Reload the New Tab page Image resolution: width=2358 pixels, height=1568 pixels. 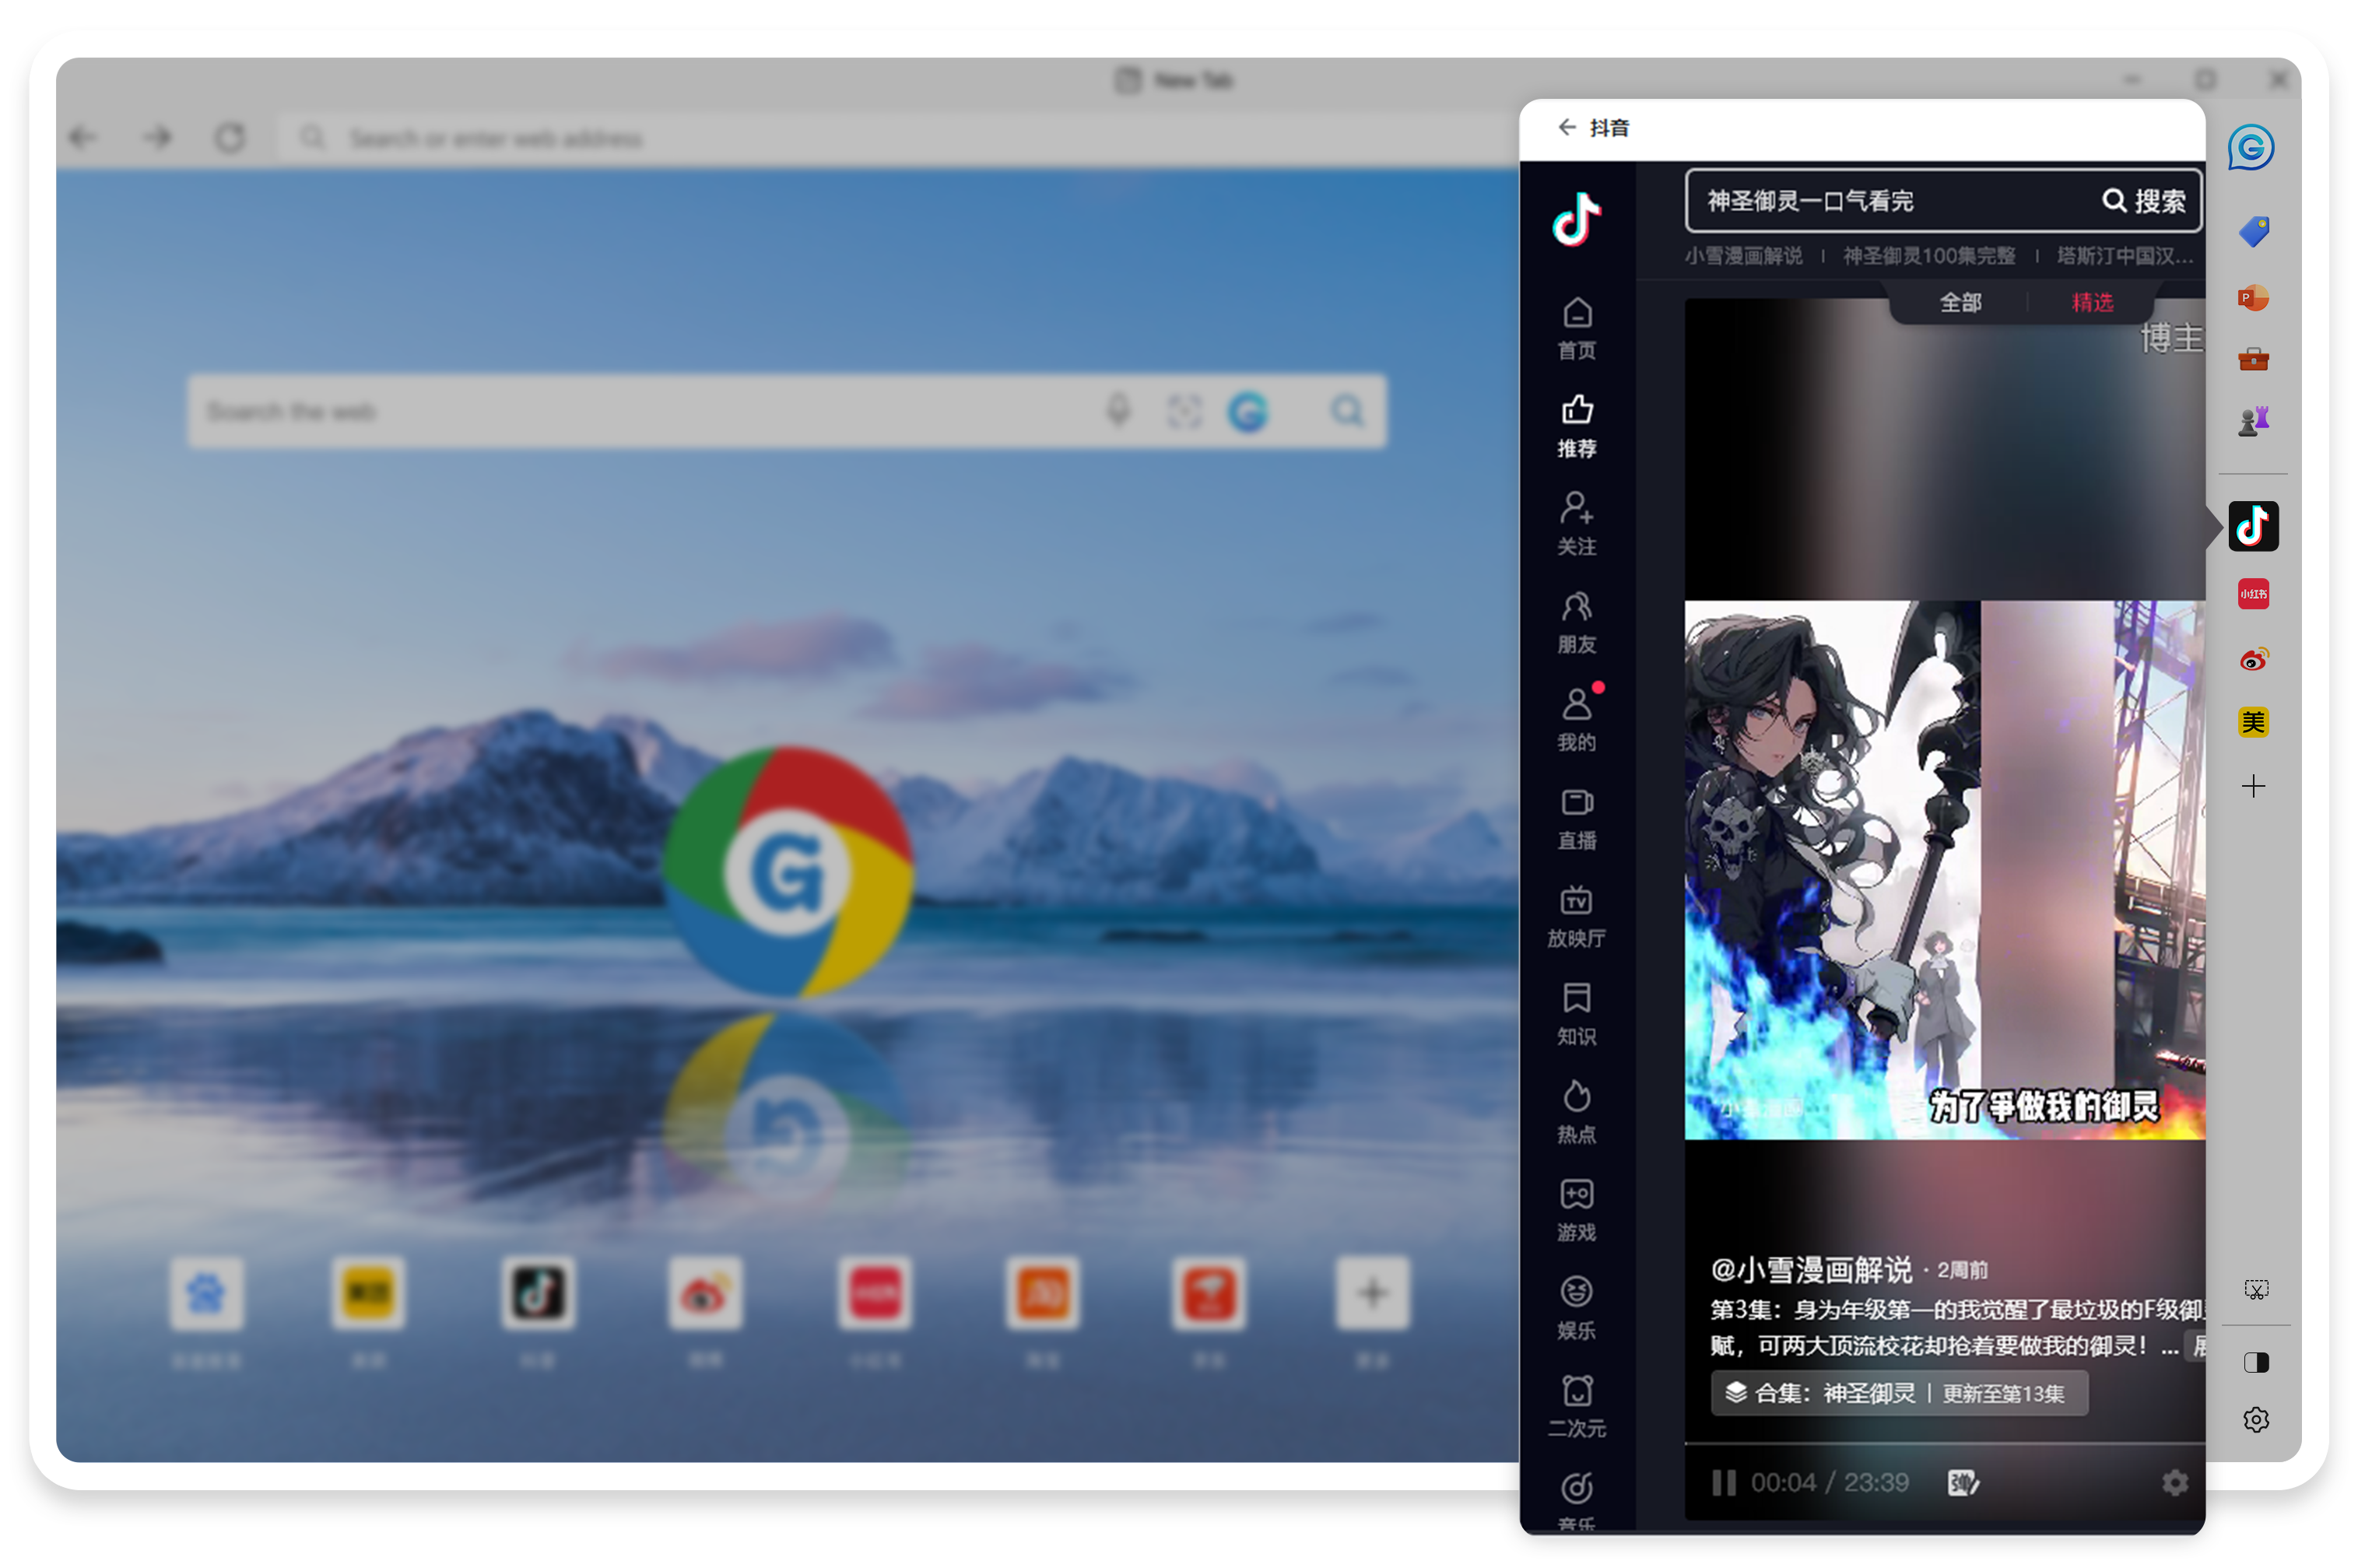(x=230, y=137)
